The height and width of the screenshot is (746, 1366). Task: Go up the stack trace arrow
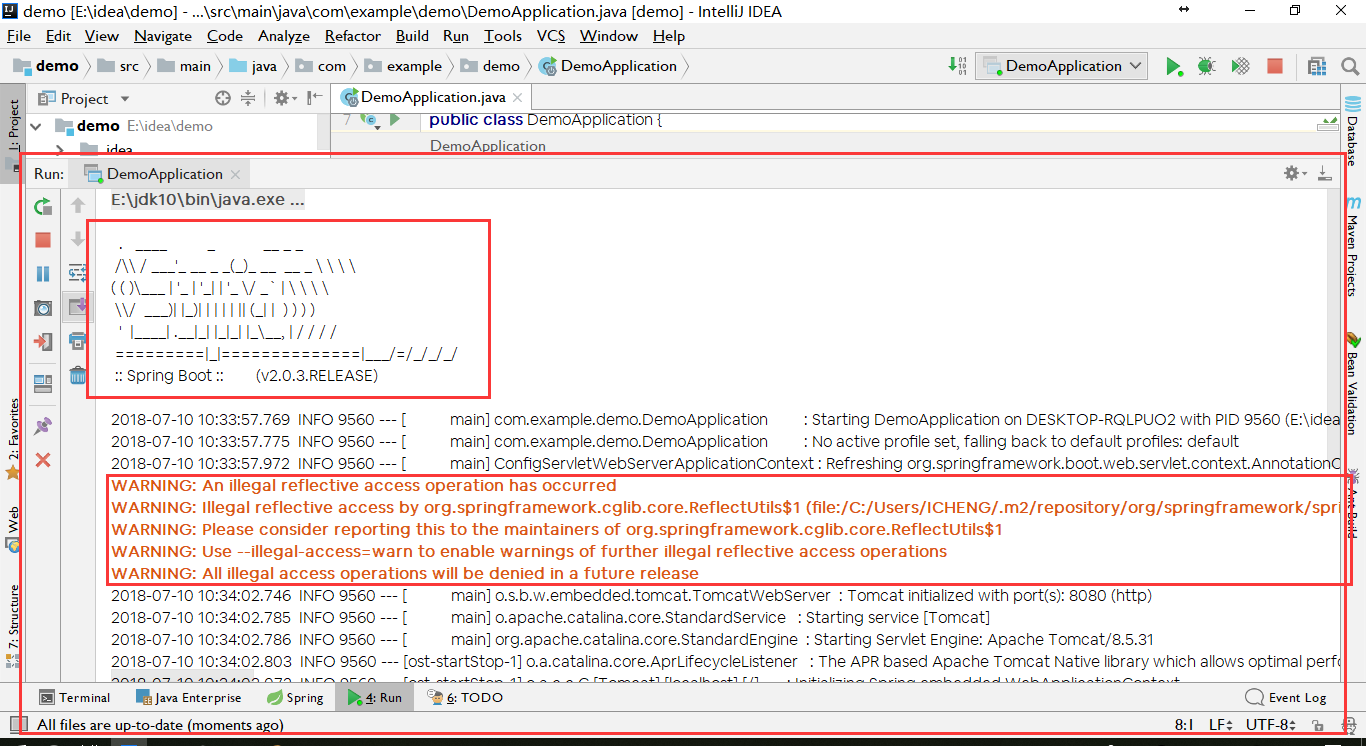tap(78, 206)
